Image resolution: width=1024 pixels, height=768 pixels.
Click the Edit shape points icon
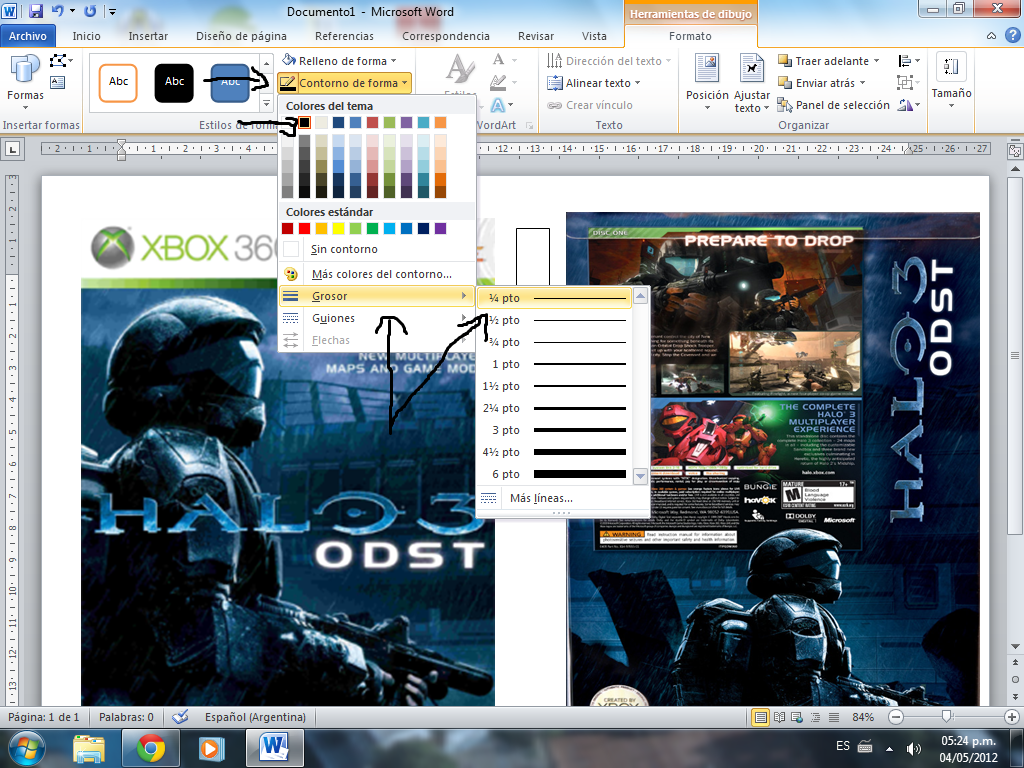point(60,61)
